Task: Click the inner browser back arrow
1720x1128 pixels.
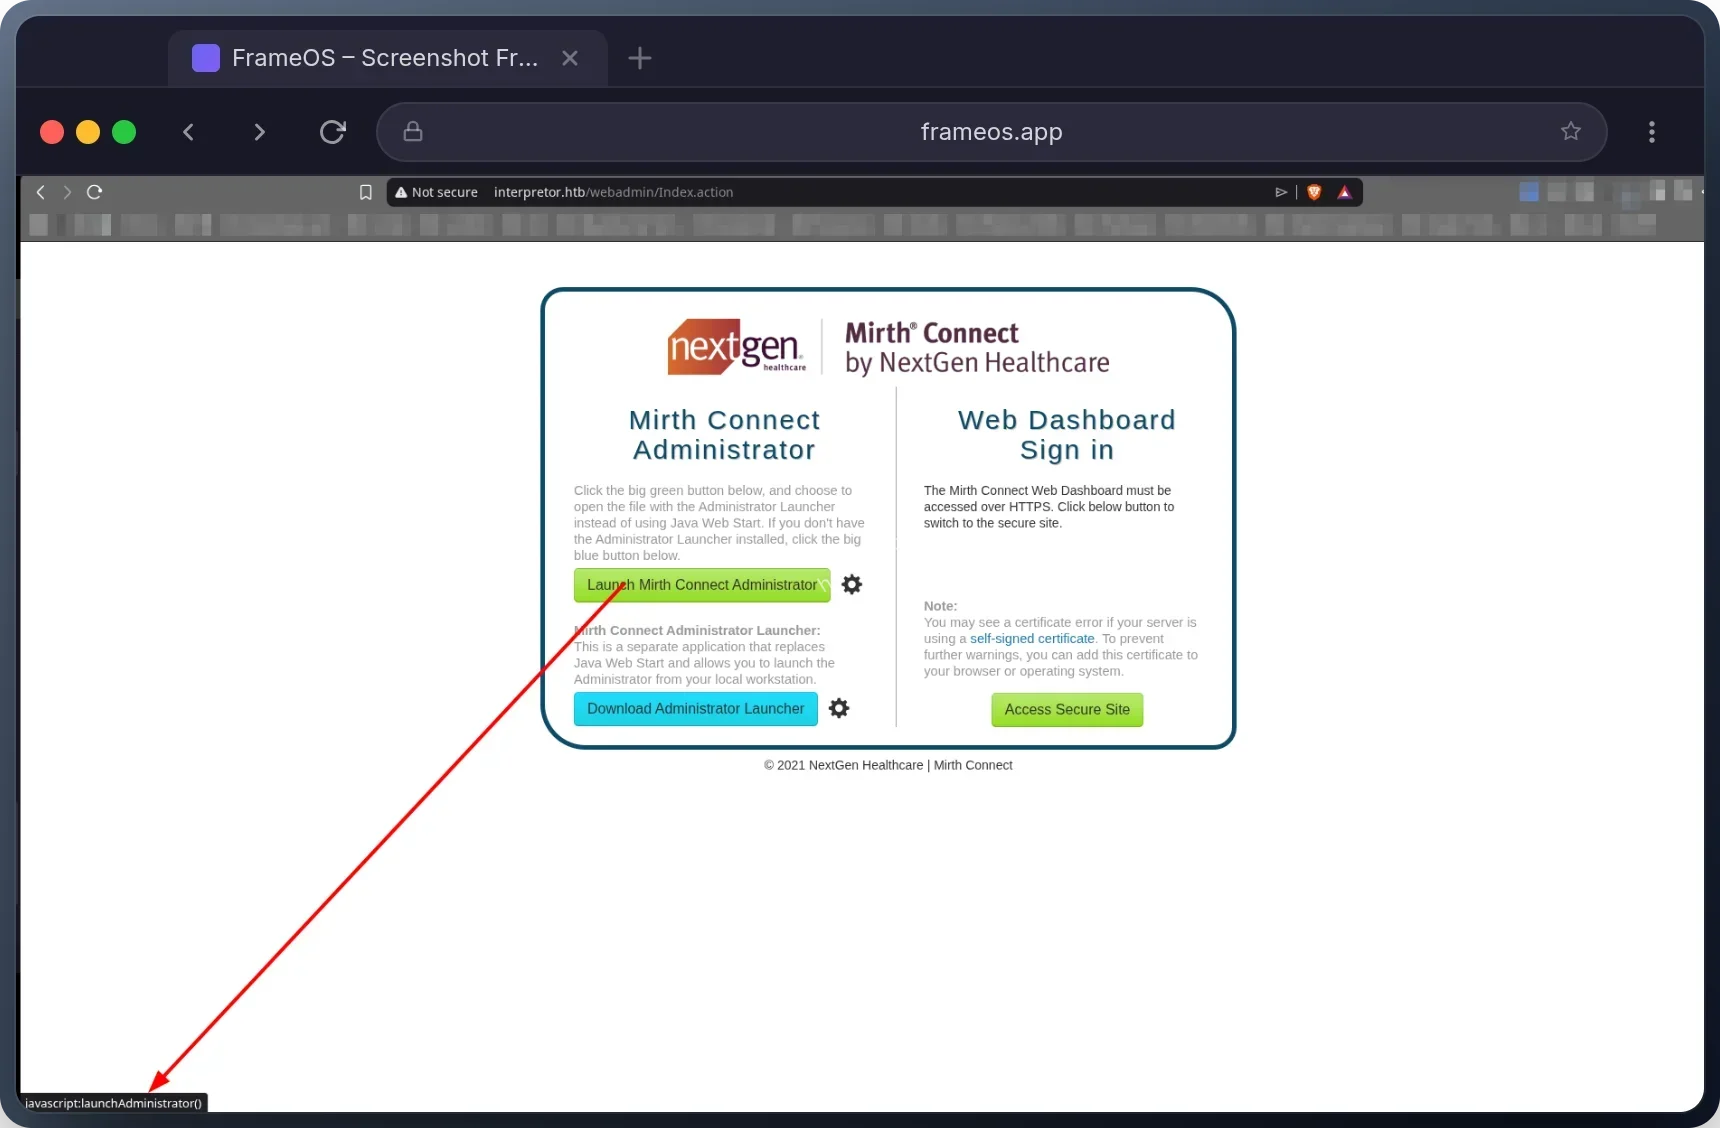Action: click(41, 192)
